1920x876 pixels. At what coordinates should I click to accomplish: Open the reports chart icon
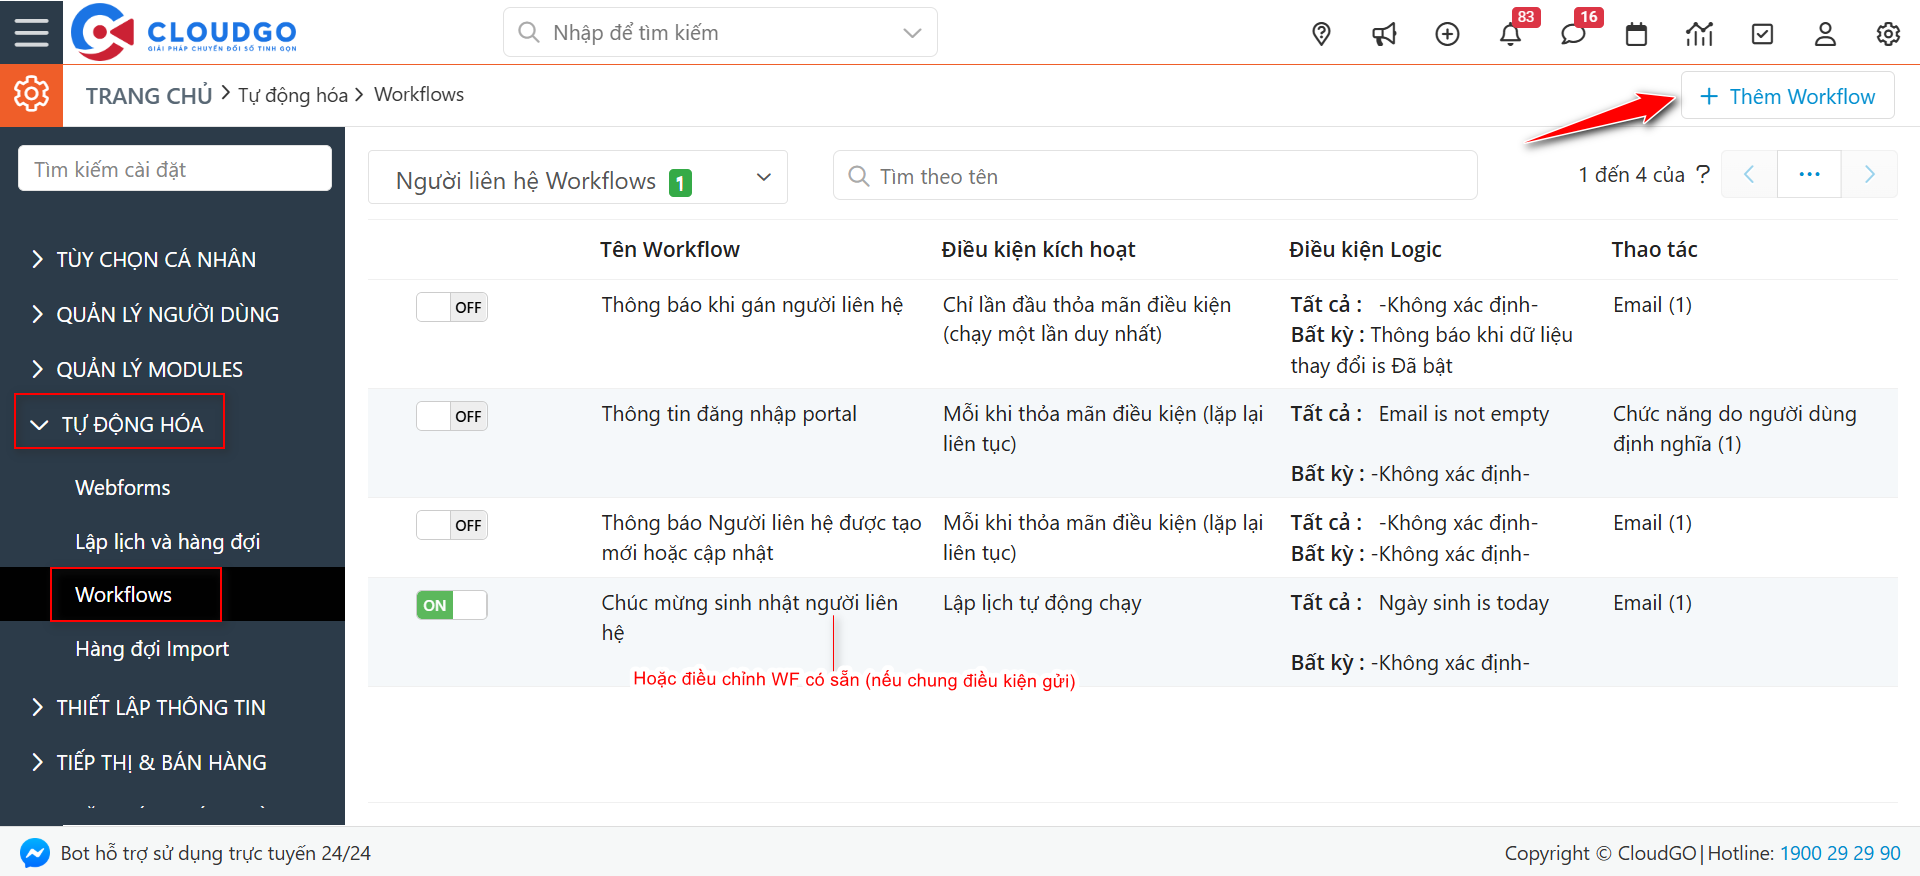tap(1699, 34)
